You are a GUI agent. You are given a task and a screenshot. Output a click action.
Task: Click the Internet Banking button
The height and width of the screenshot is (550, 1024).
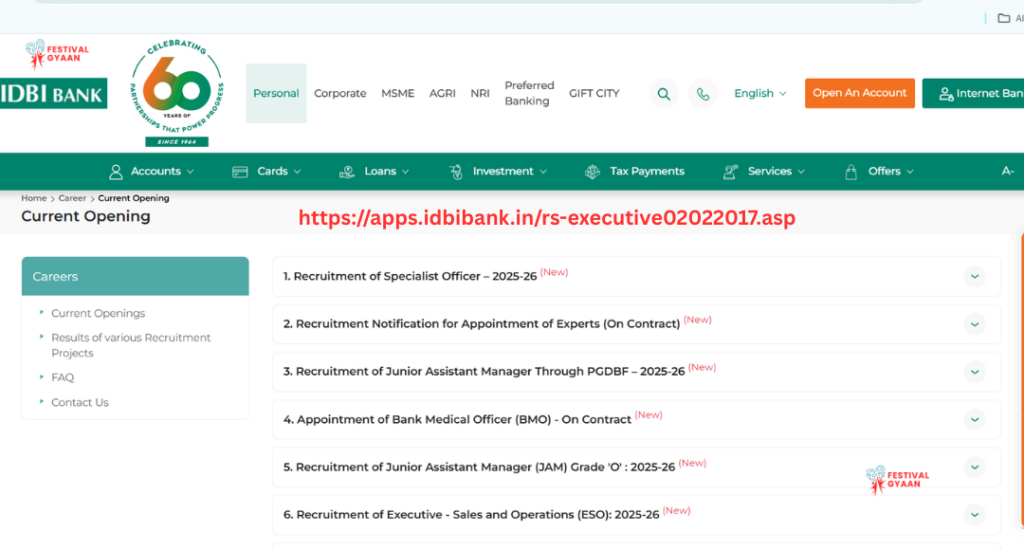tap(973, 93)
